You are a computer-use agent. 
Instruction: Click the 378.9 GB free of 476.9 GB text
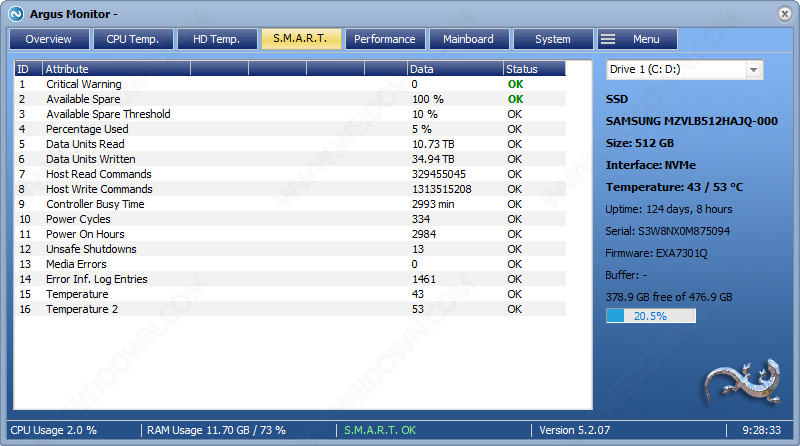click(x=669, y=297)
